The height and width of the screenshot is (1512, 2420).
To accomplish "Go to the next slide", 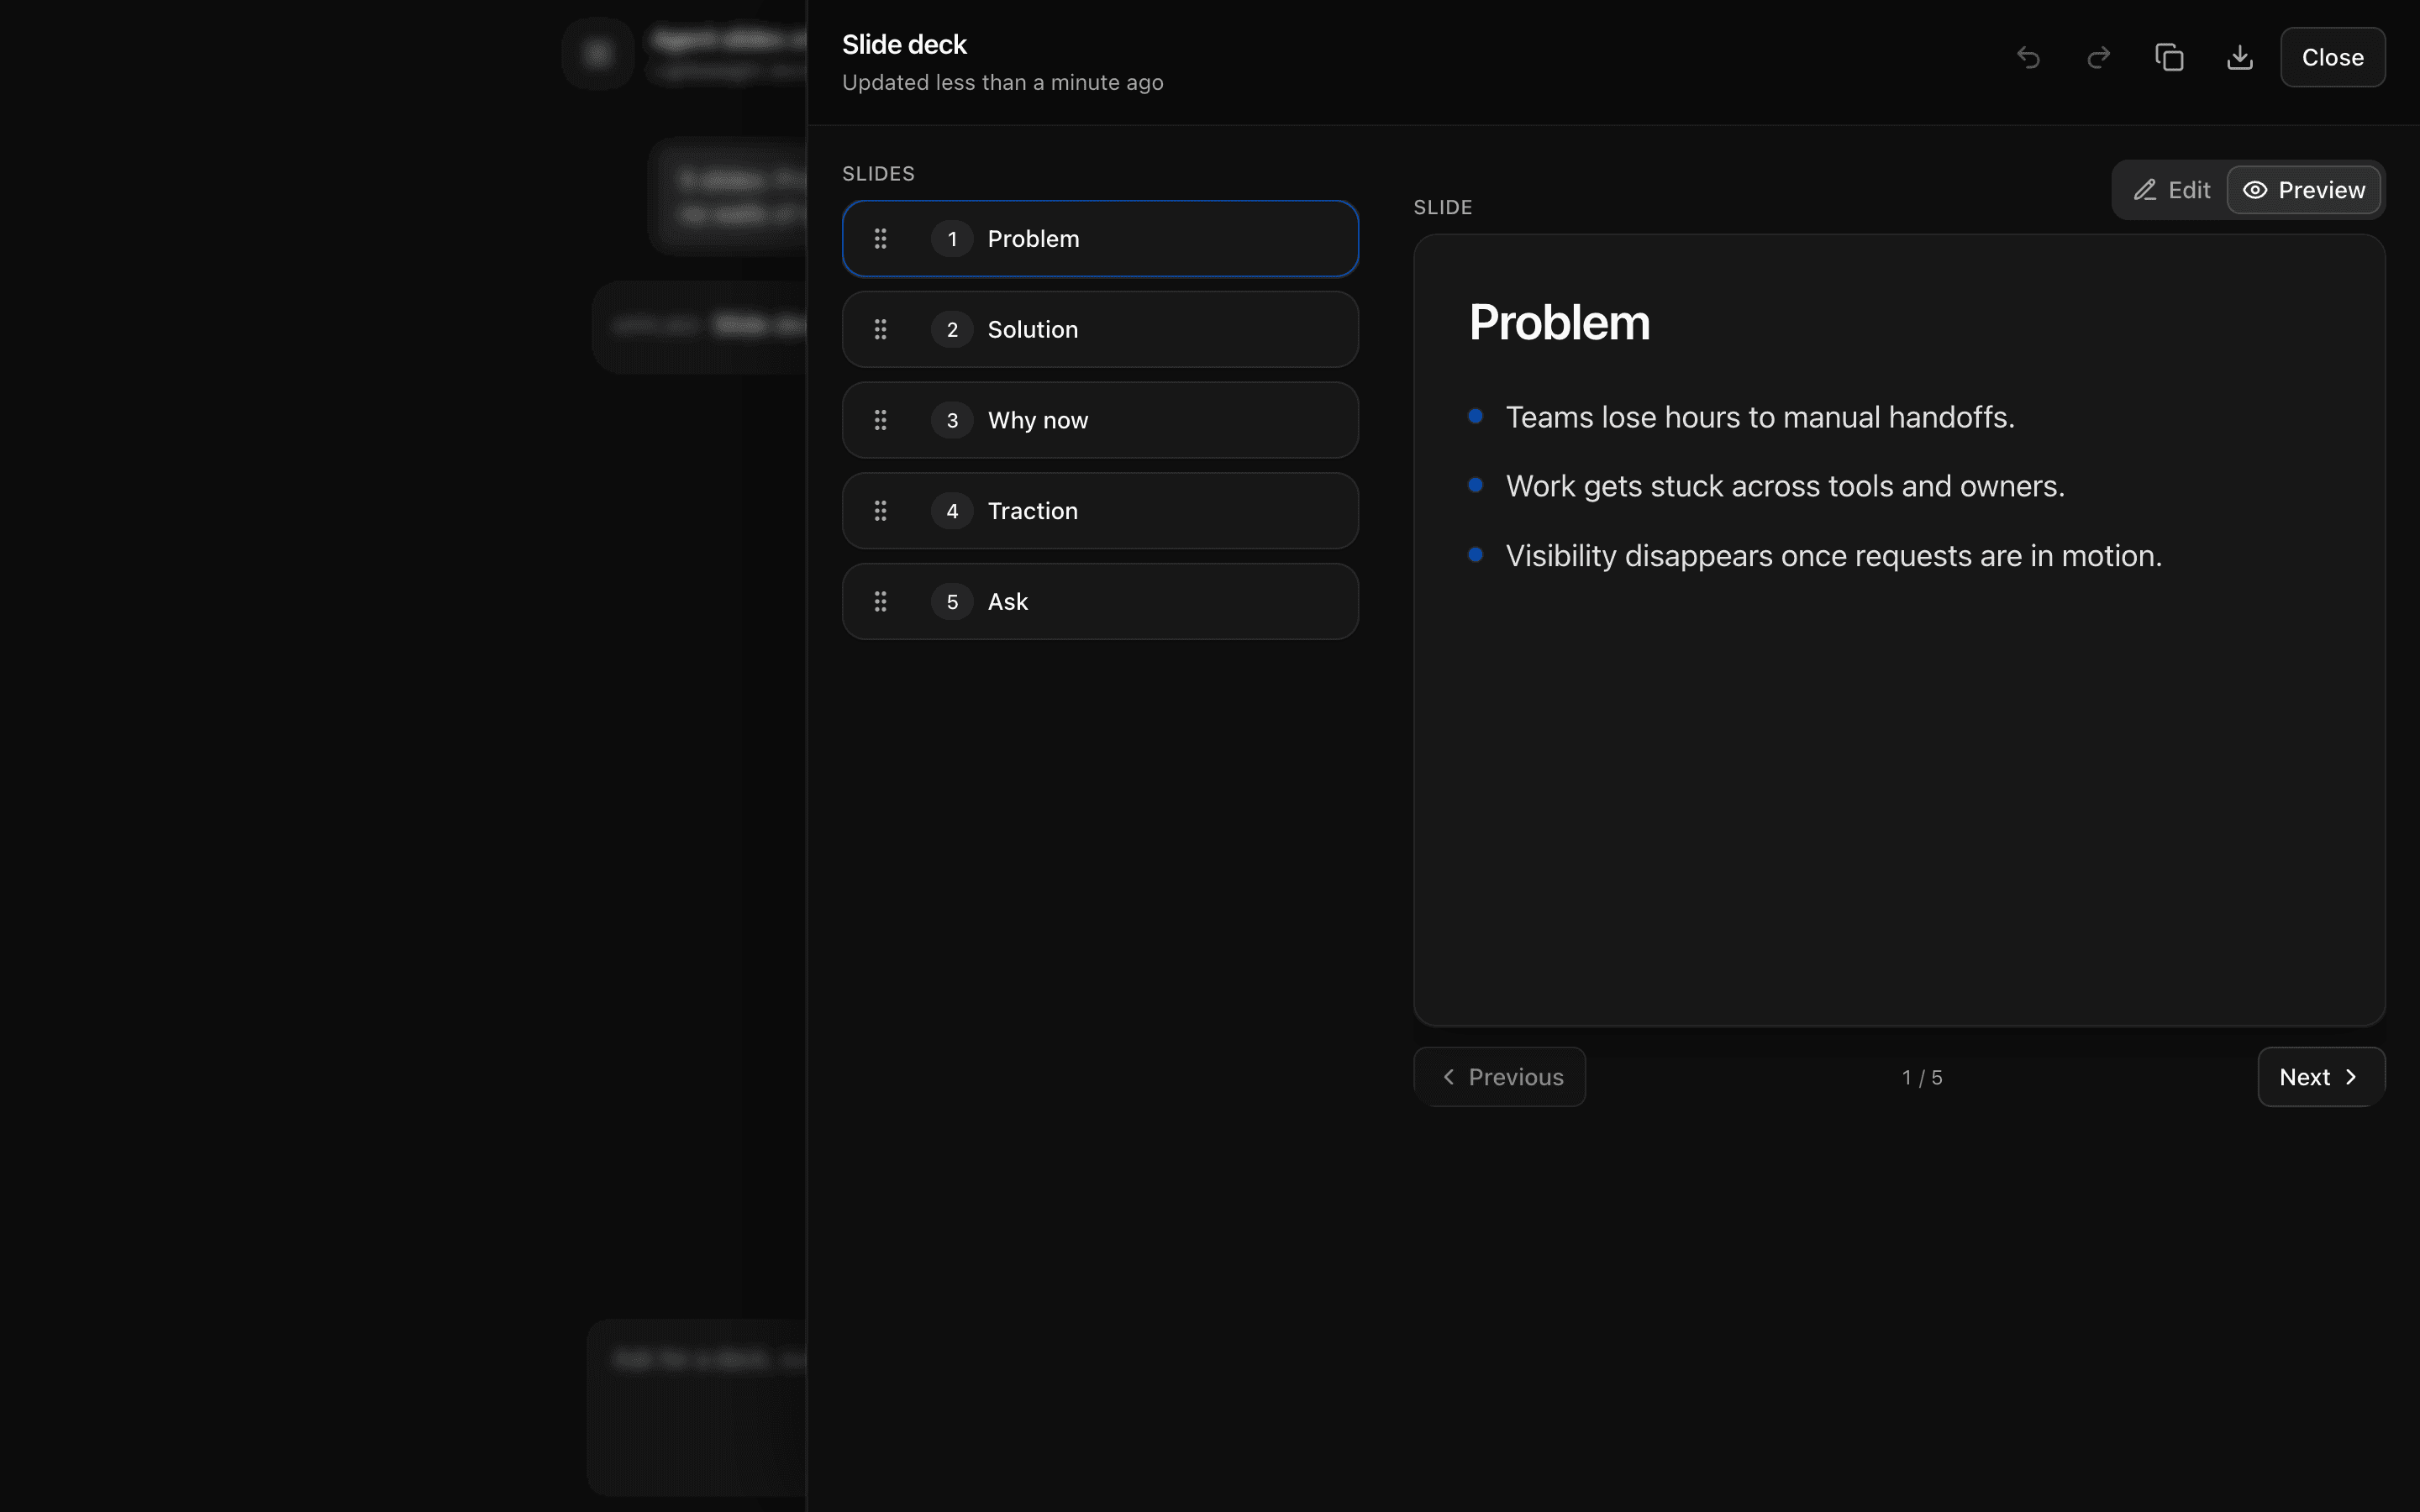I will click(2320, 1077).
